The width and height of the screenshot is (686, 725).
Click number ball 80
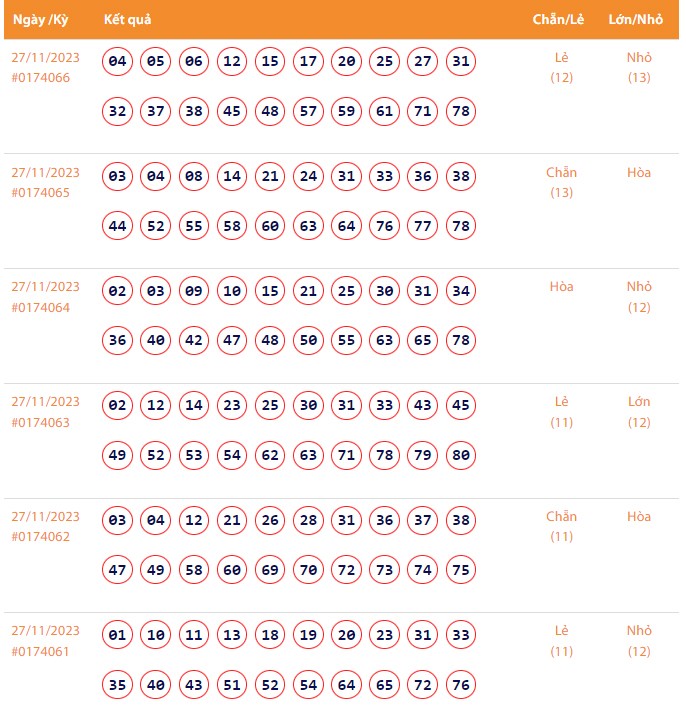pyautogui.click(x=461, y=456)
